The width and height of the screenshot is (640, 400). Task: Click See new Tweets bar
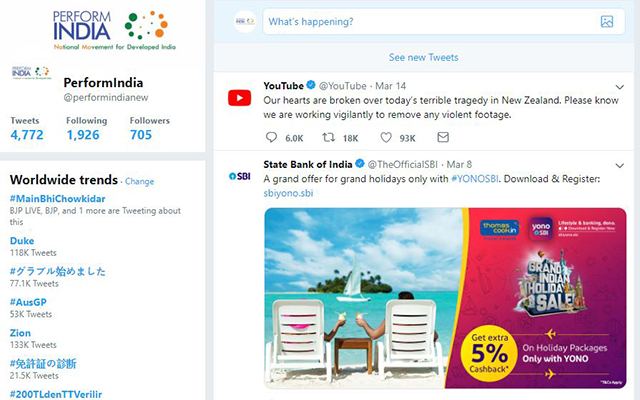pos(424,58)
